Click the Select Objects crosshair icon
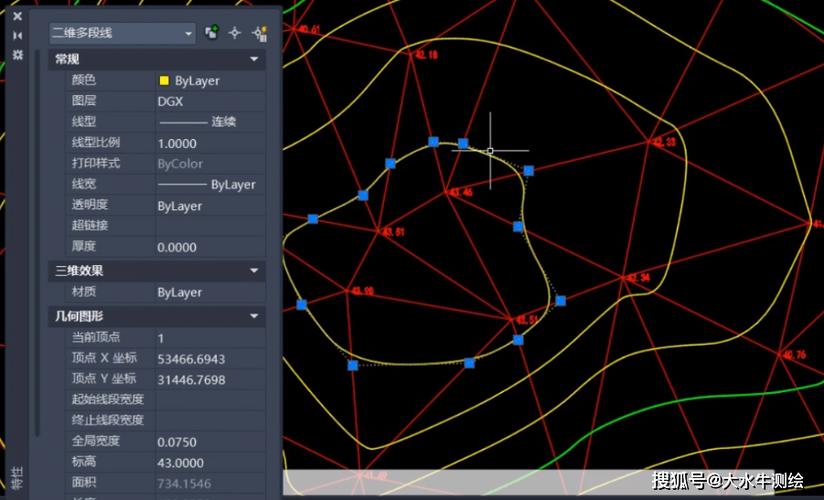This screenshot has width=824, height=500. point(235,33)
